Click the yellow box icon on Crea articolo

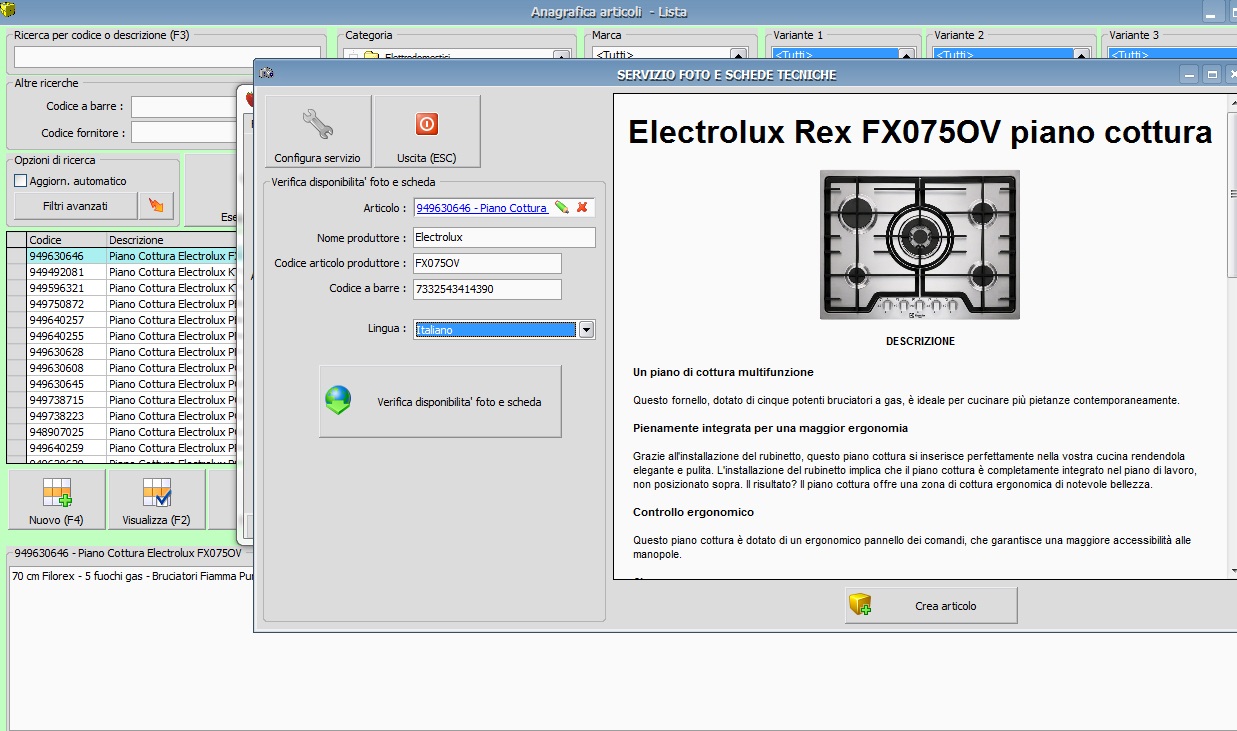pos(860,604)
